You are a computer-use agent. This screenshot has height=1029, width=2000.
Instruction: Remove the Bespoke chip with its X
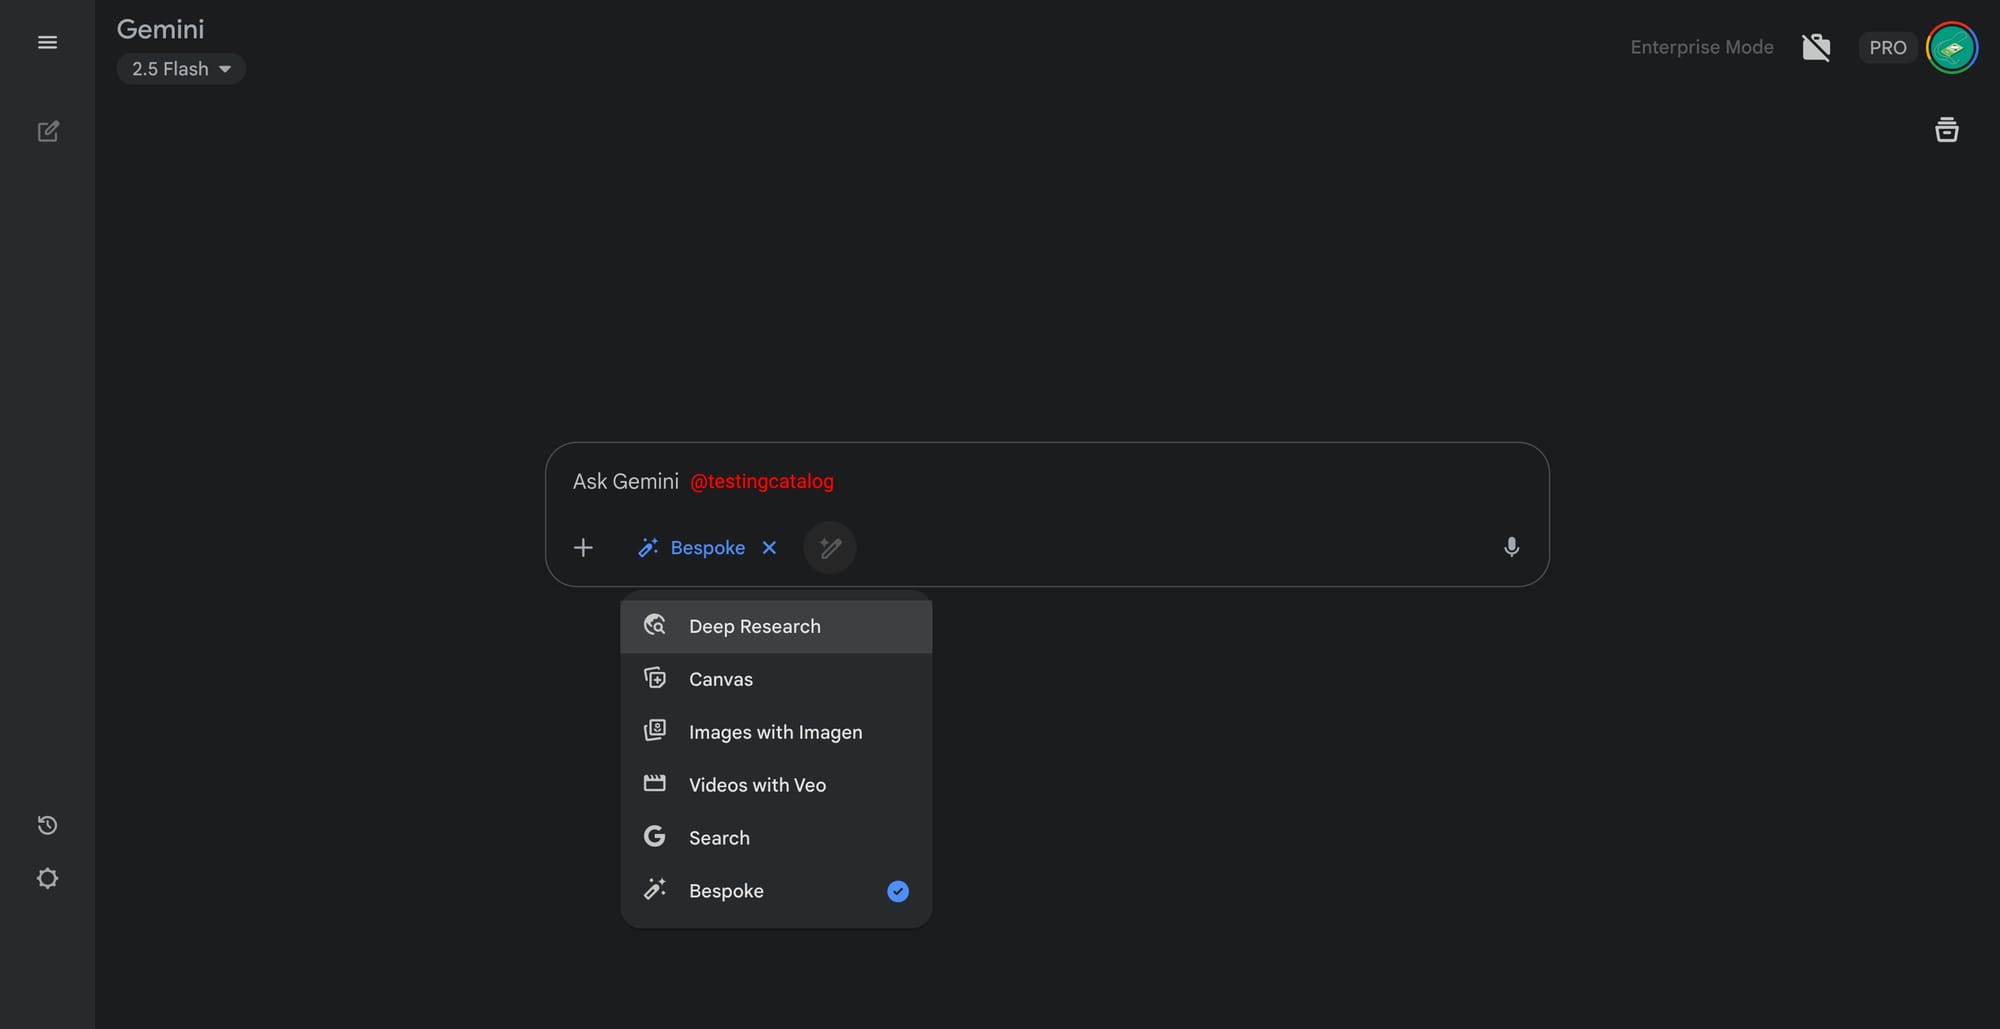pyautogui.click(x=769, y=547)
